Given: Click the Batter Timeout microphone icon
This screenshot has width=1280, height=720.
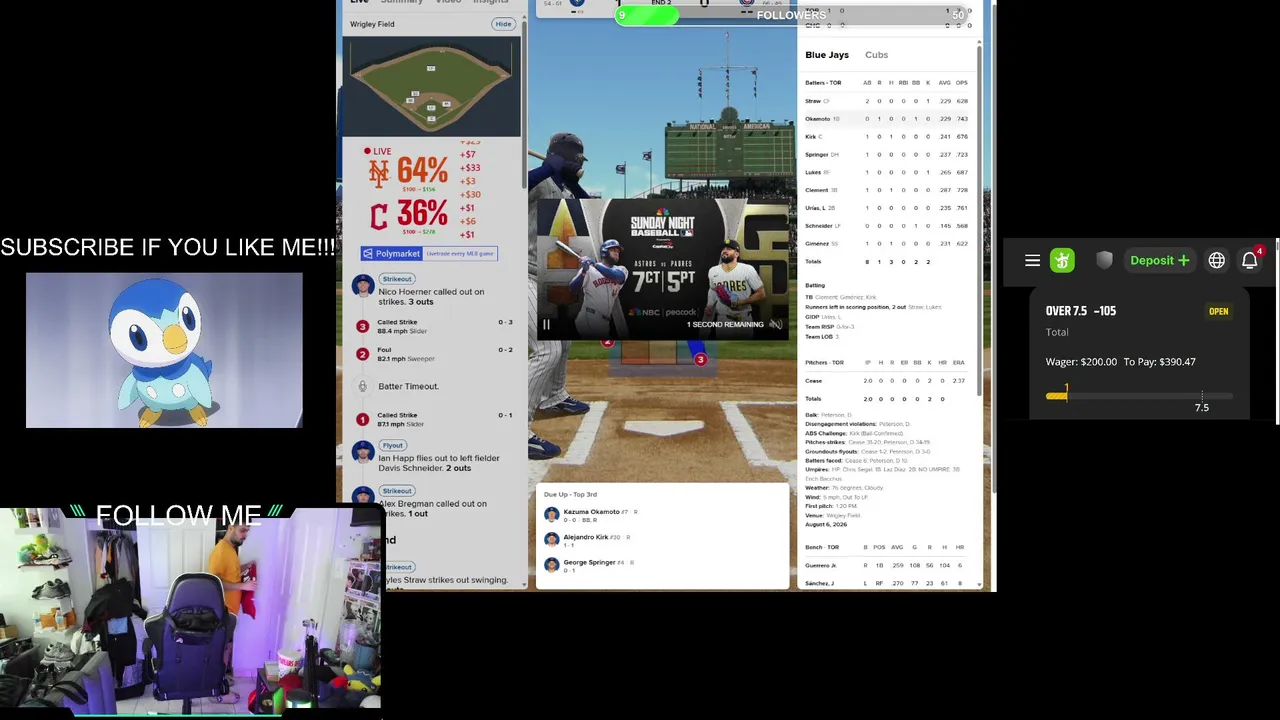Looking at the screenshot, I should coord(363,386).
